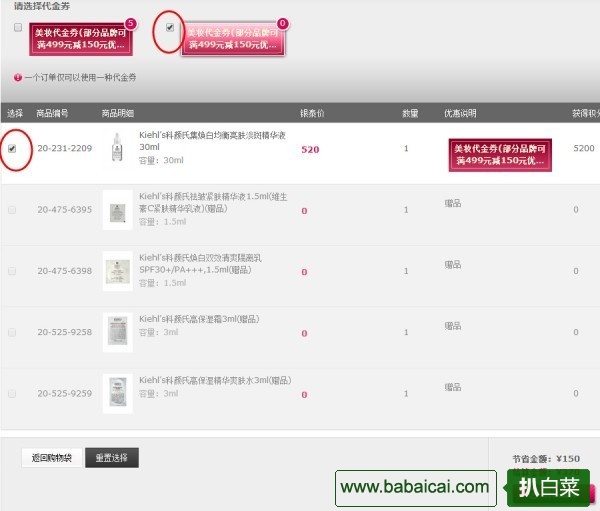The width and height of the screenshot is (600, 511).
Task: Open the 1.5ml firming serum sample thumbnail
Action: [x=117, y=210]
